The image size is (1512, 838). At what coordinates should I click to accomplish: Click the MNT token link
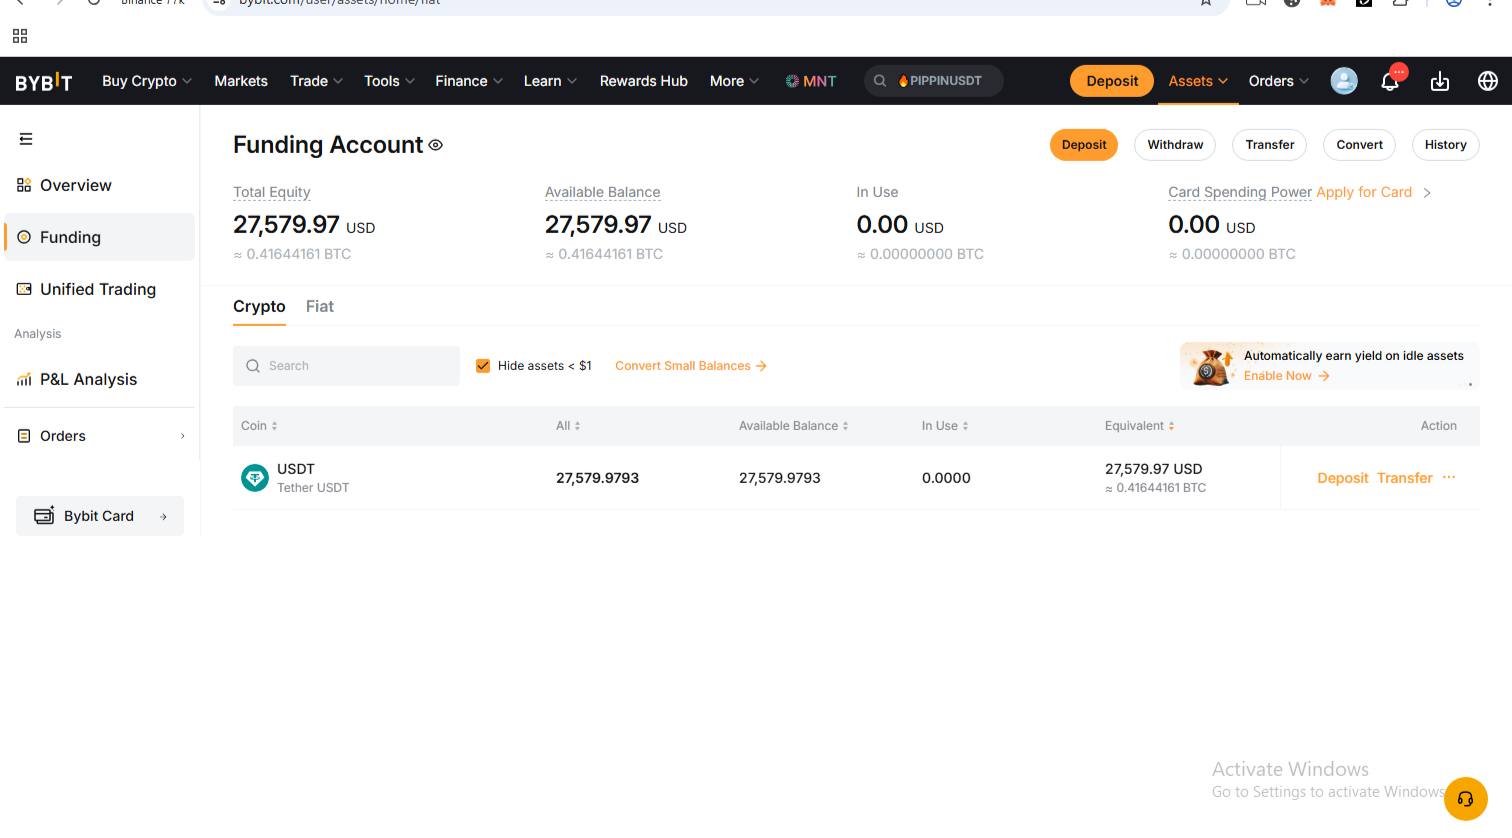point(811,81)
